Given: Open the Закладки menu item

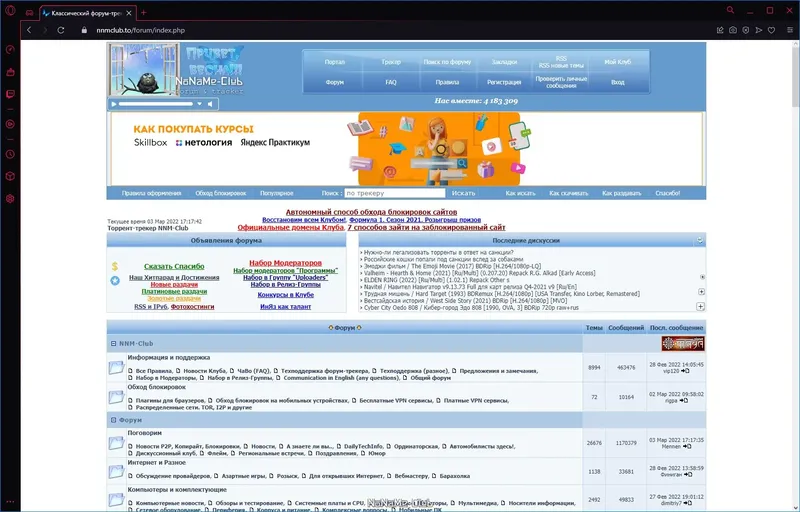Looking at the screenshot, I should pyautogui.click(x=504, y=62).
